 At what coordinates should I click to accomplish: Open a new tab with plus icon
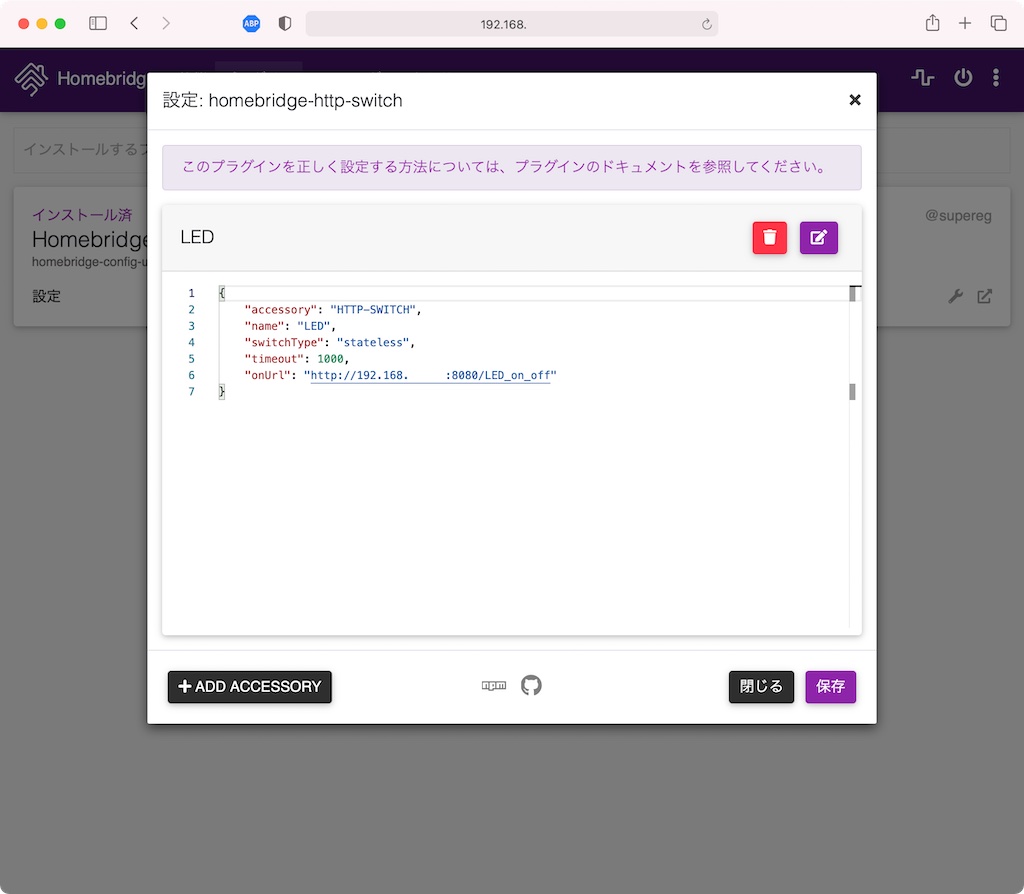pyautogui.click(x=965, y=24)
